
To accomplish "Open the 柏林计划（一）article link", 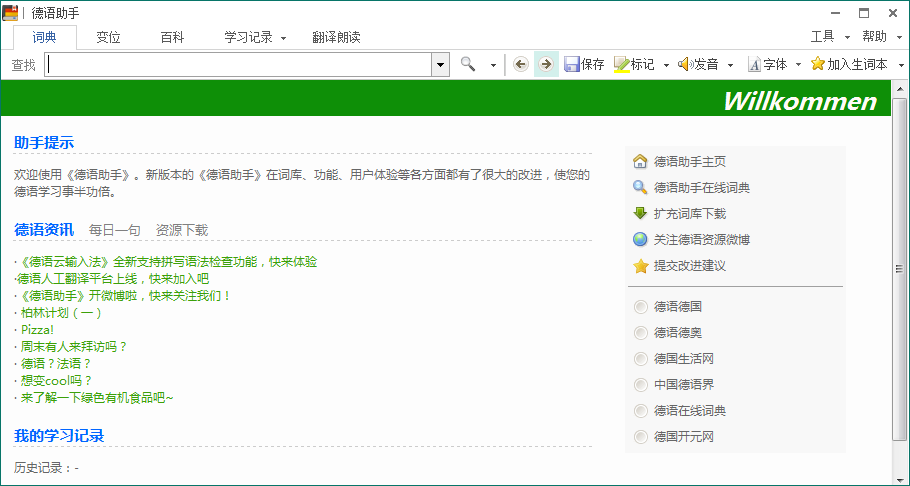I will tap(61, 312).
